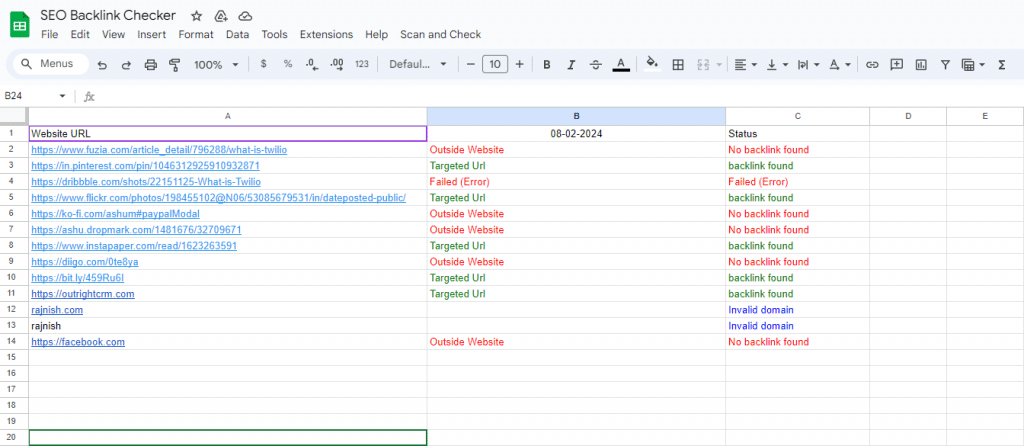This screenshot has height=446, width=1024.
Task: Create a filter with funnel icon
Action: tap(945, 64)
